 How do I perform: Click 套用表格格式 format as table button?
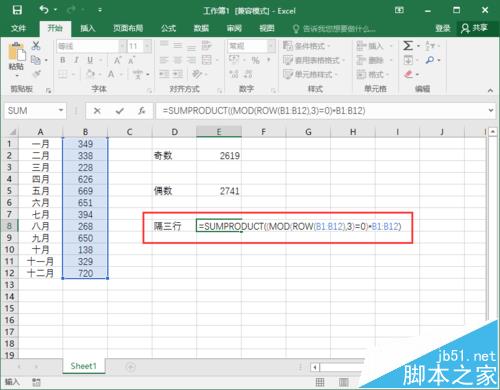[314, 60]
